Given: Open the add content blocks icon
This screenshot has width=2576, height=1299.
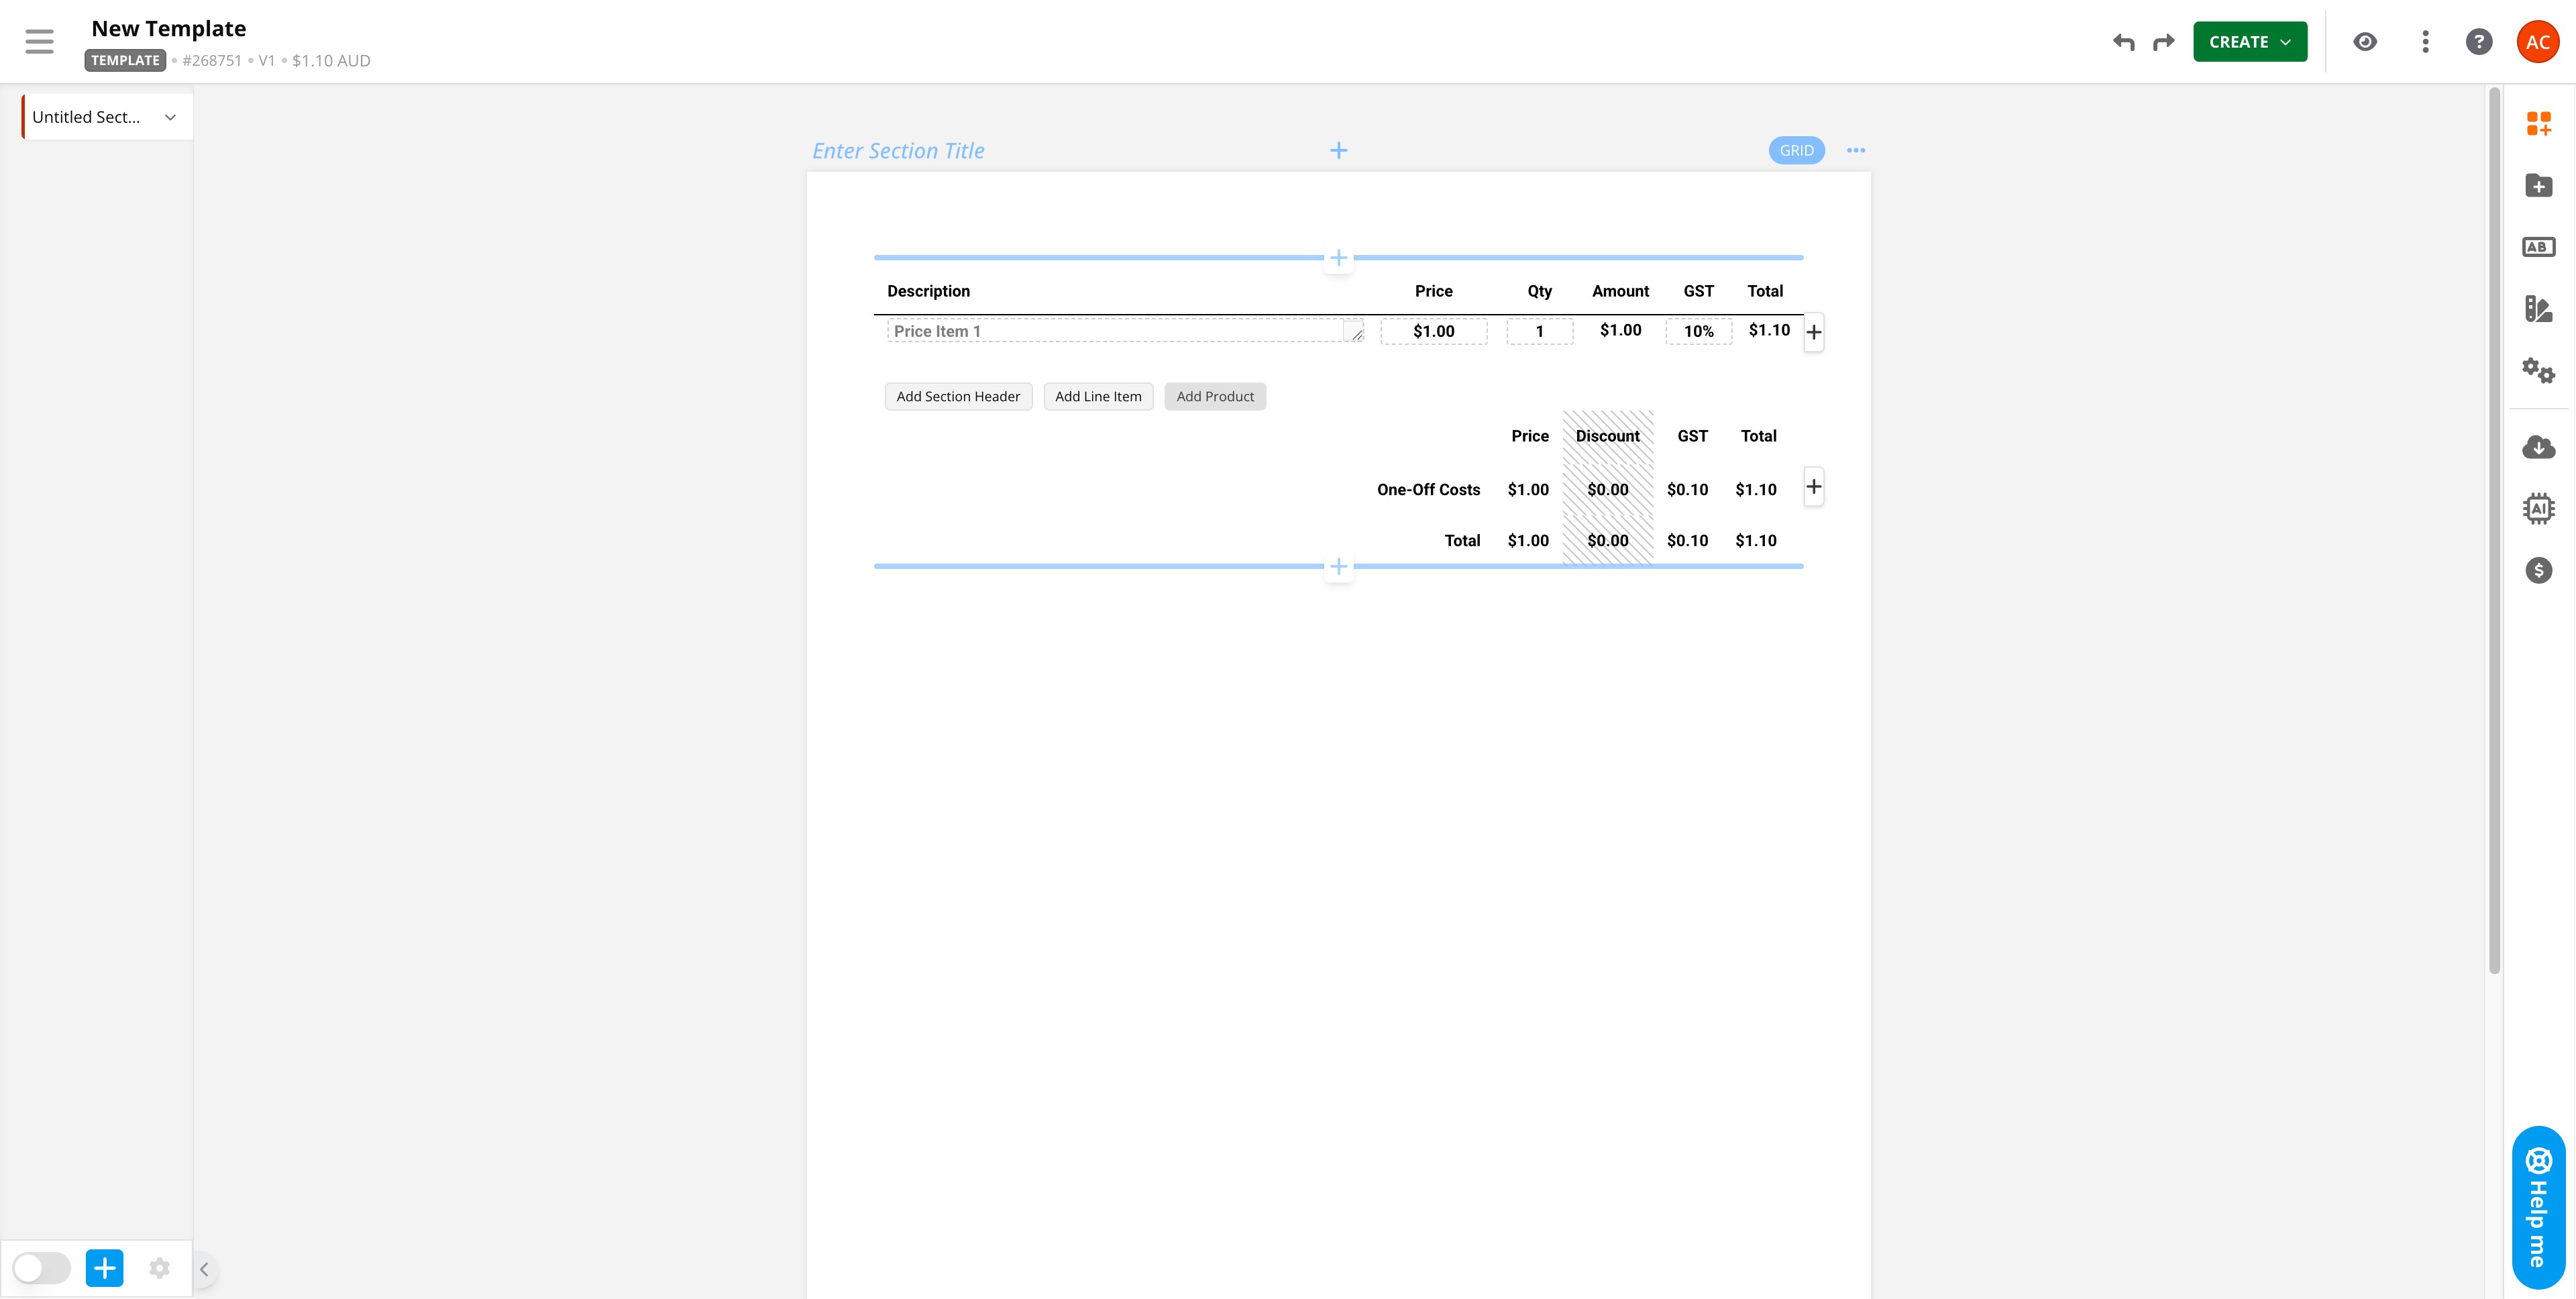Looking at the screenshot, I should pos(2538,124).
